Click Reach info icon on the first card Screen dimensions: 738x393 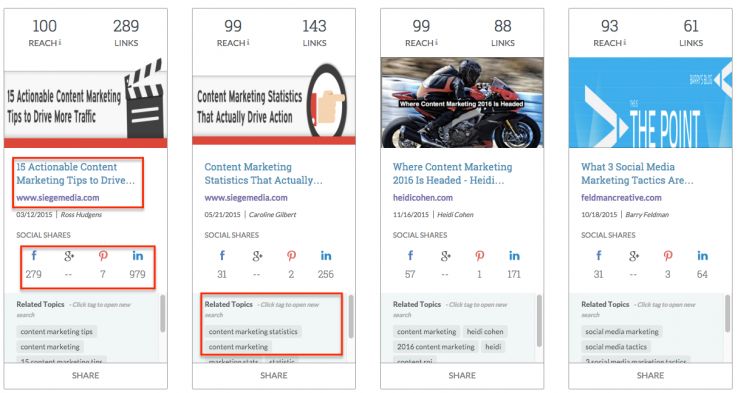click(x=60, y=42)
